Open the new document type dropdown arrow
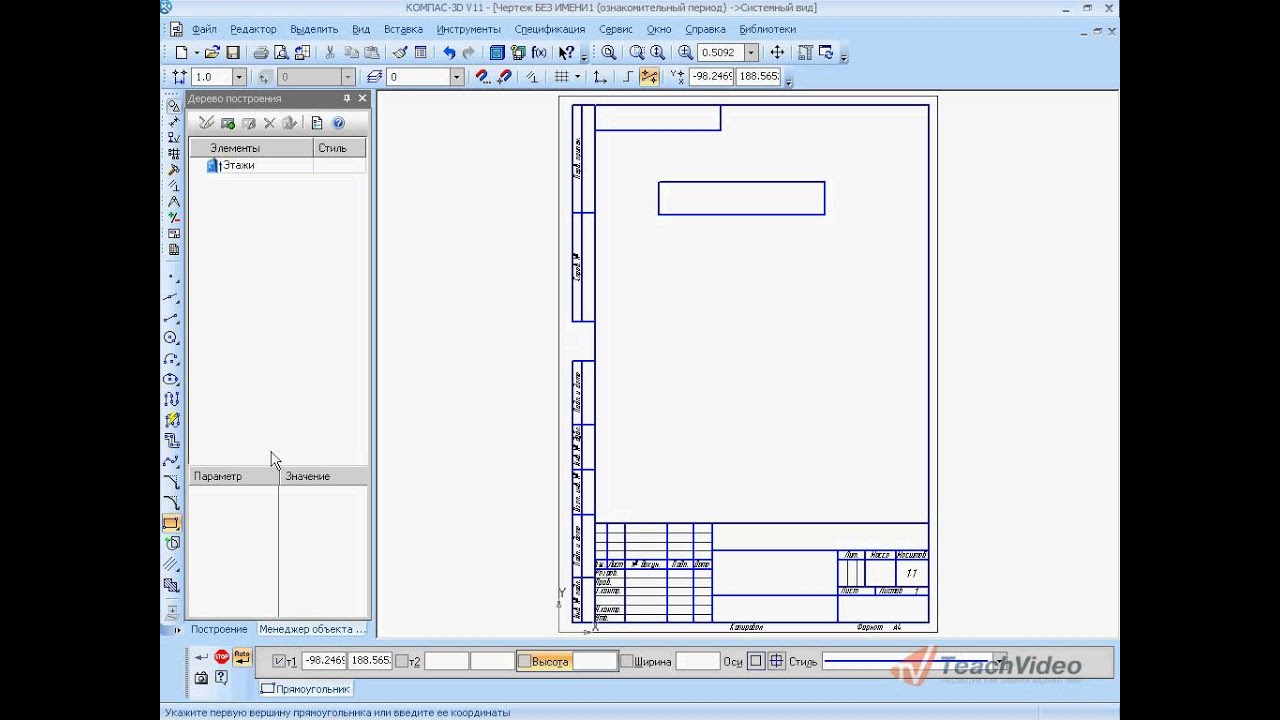The width and height of the screenshot is (1280, 720). (x=197, y=53)
